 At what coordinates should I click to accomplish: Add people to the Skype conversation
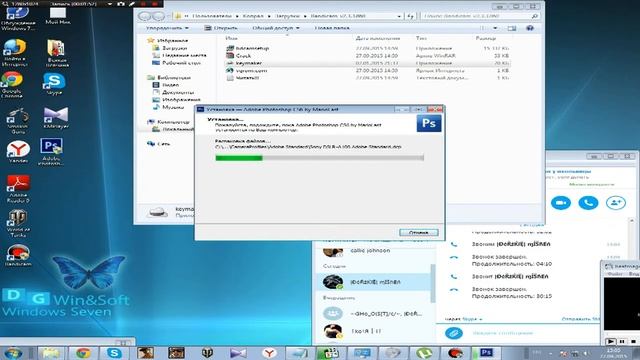616,203
